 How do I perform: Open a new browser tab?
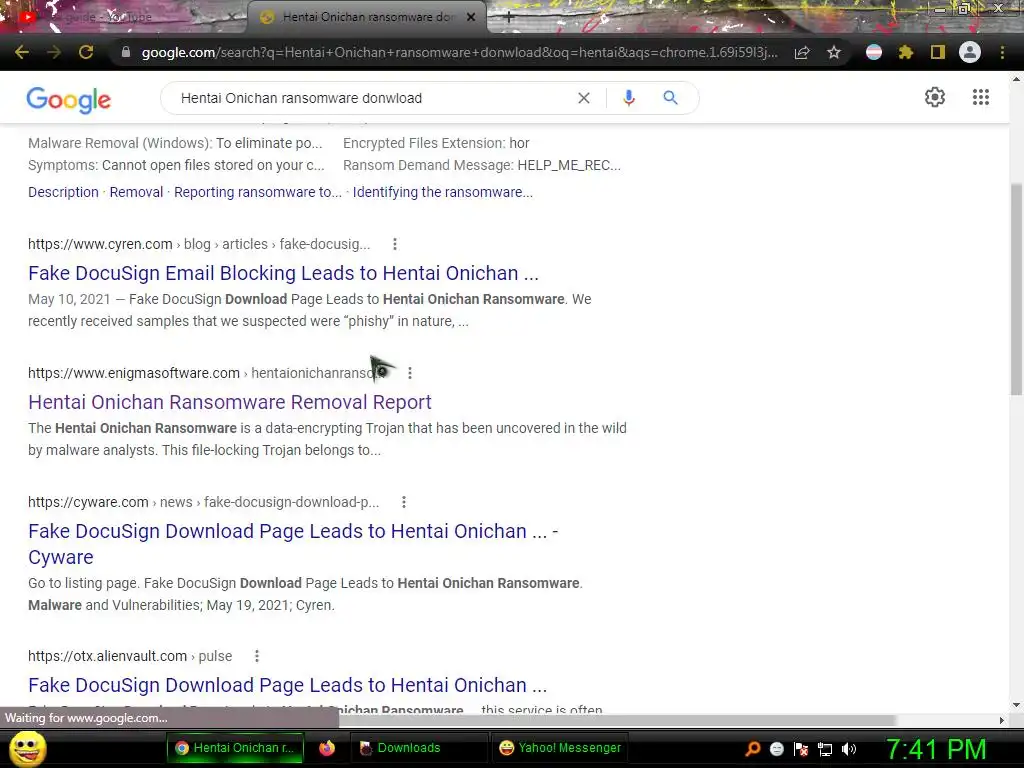[509, 18]
